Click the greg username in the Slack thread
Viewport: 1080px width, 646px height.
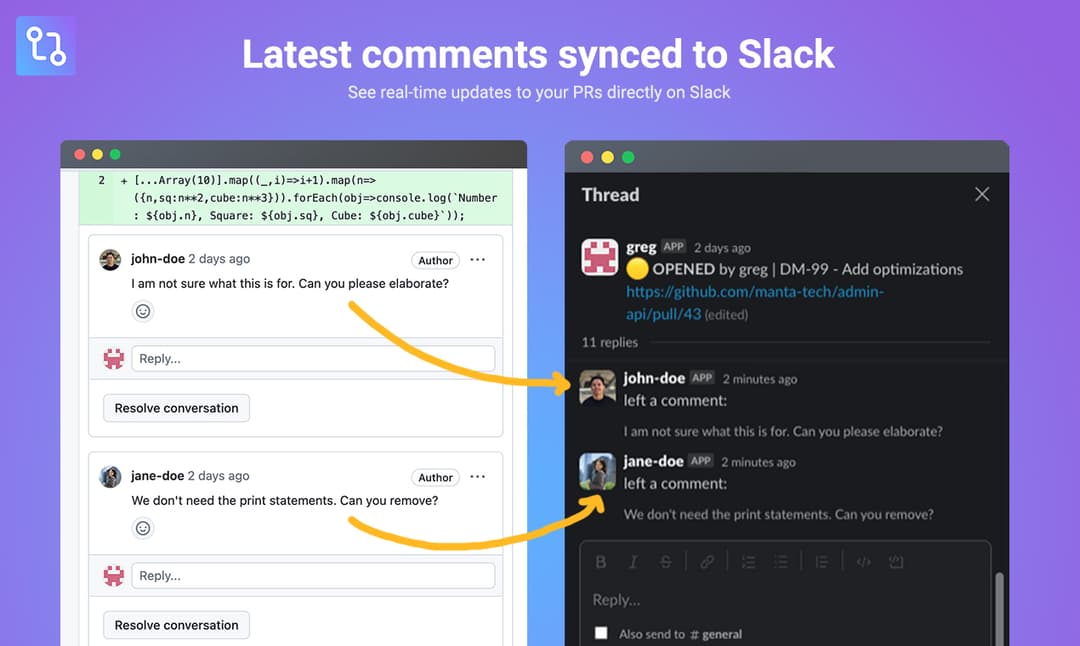[x=641, y=247]
